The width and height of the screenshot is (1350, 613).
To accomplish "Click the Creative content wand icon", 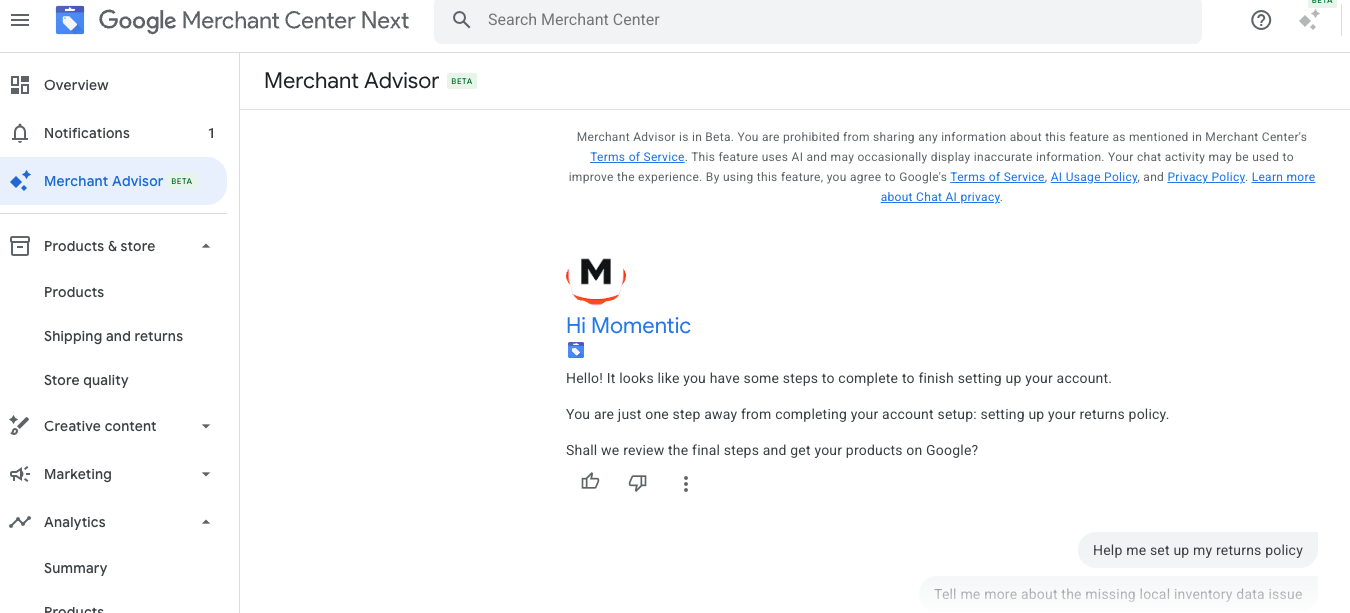I will (x=20, y=426).
